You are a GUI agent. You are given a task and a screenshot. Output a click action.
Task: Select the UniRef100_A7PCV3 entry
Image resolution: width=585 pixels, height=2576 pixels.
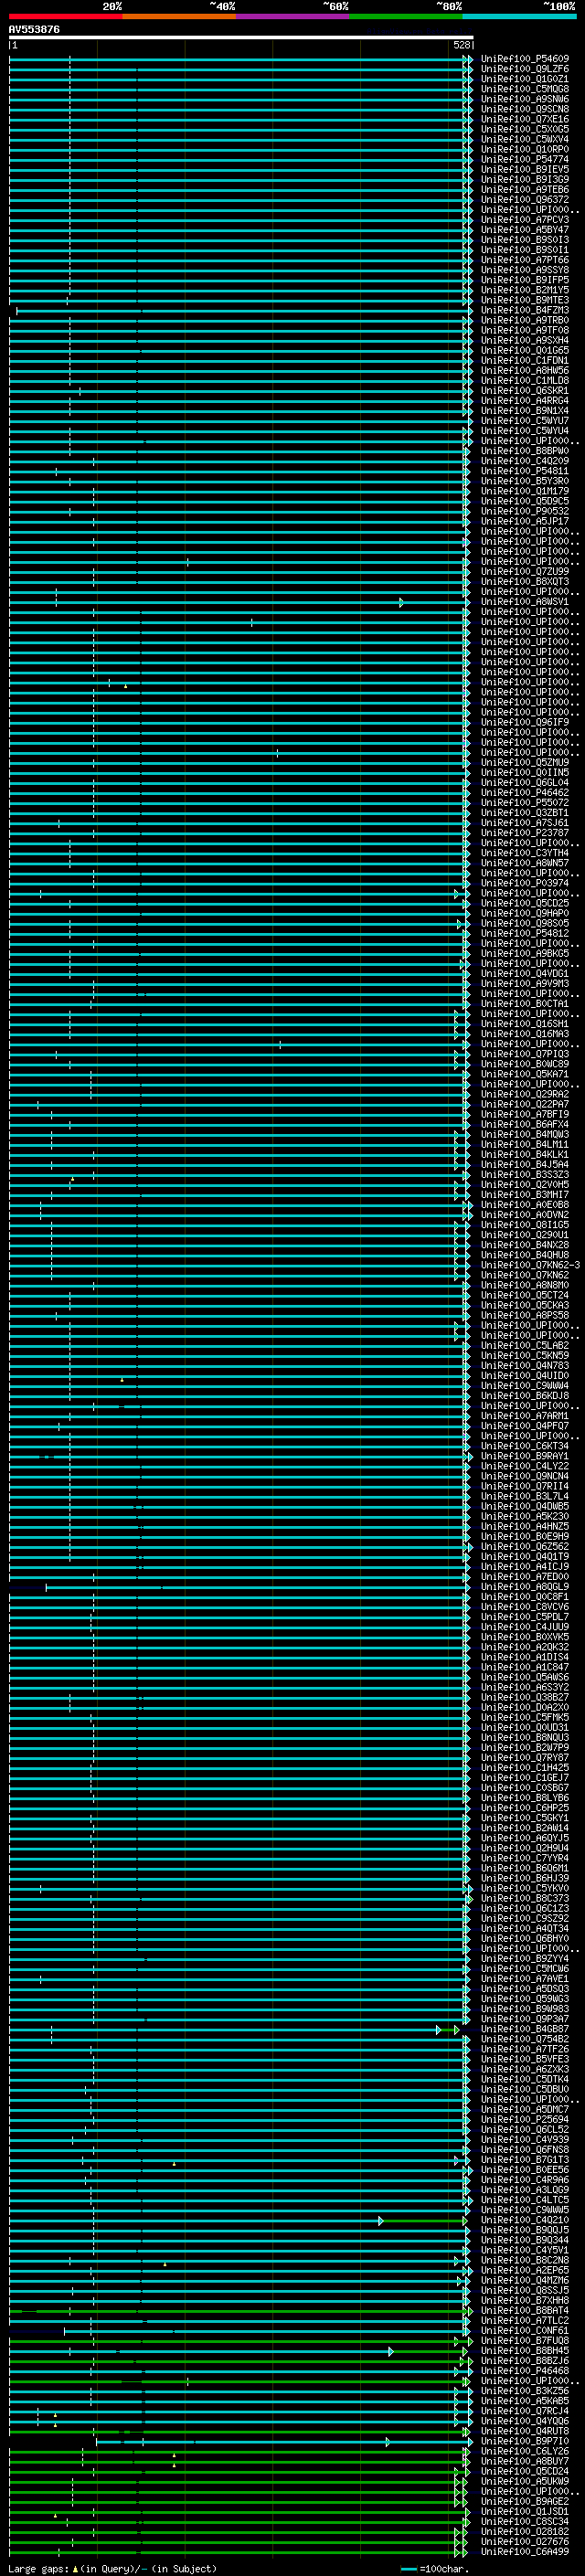pyautogui.click(x=525, y=220)
